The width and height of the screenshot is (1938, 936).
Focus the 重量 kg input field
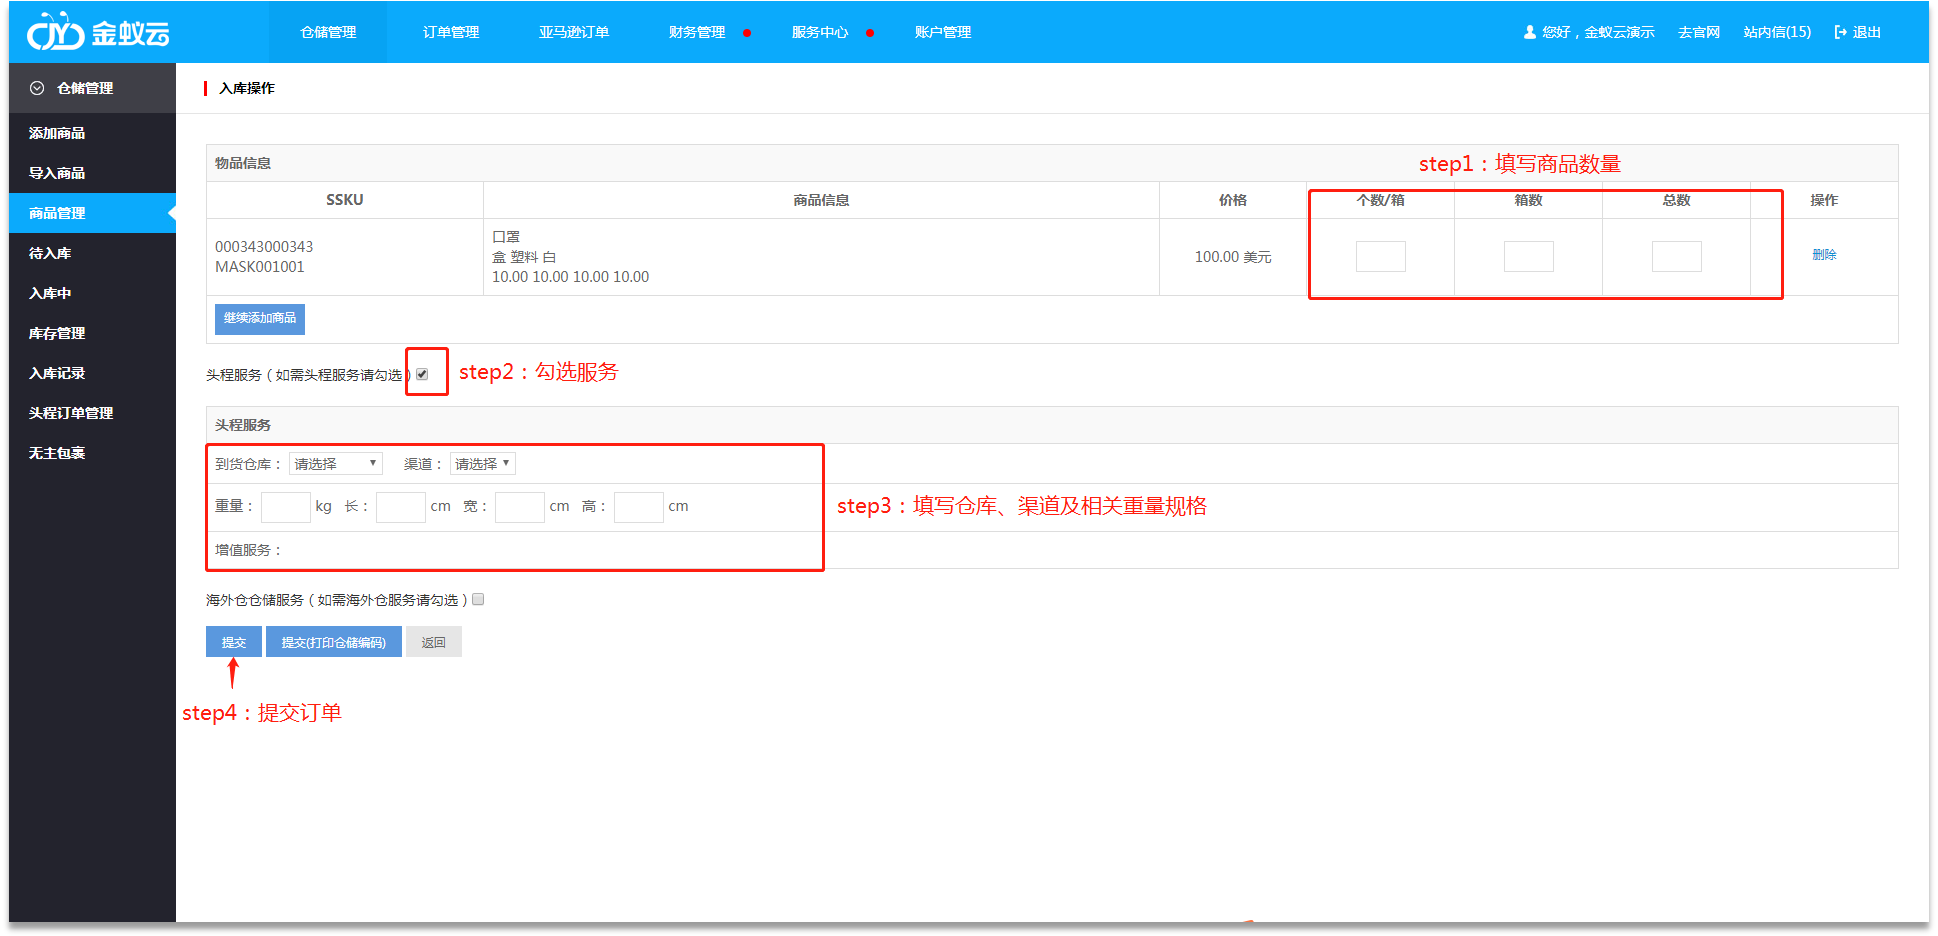(x=285, y=507)
